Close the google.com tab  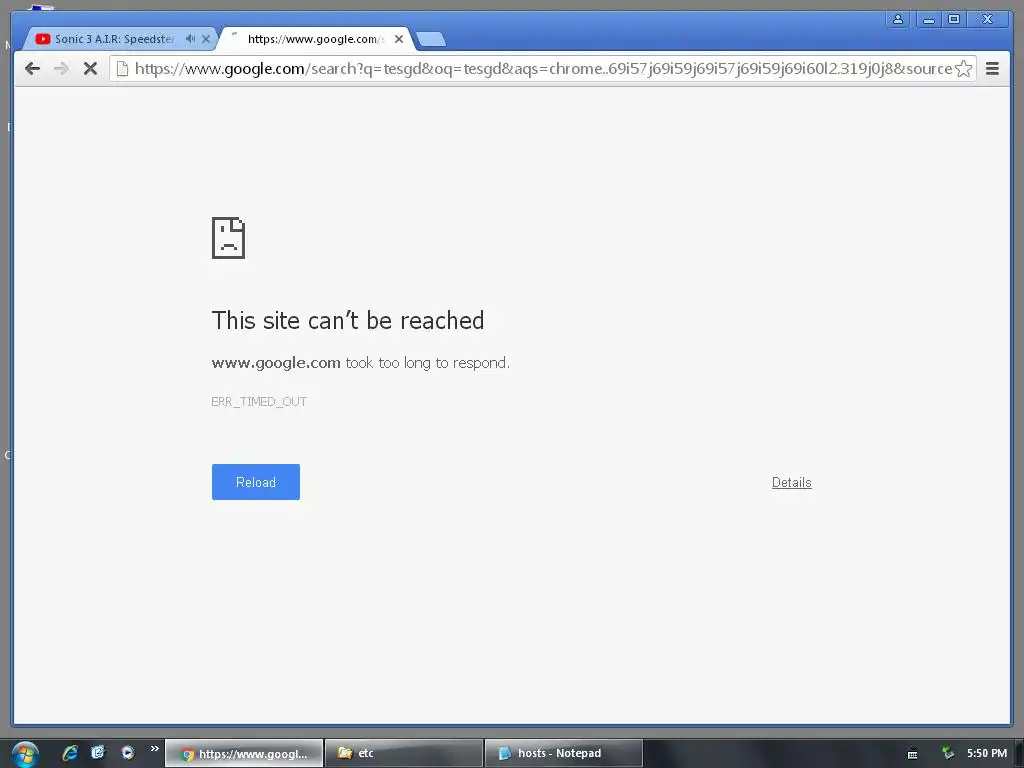pyautogui.click(x=399, y=39)
